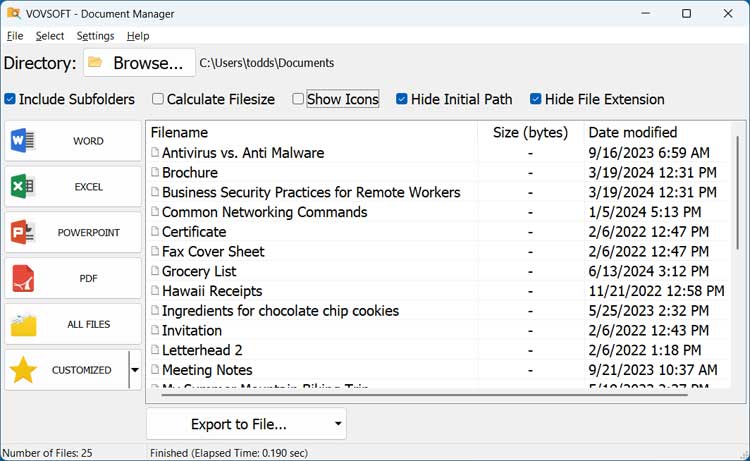
Task: Enable Show Icons checkbox
Action: [x=298, y=99]
